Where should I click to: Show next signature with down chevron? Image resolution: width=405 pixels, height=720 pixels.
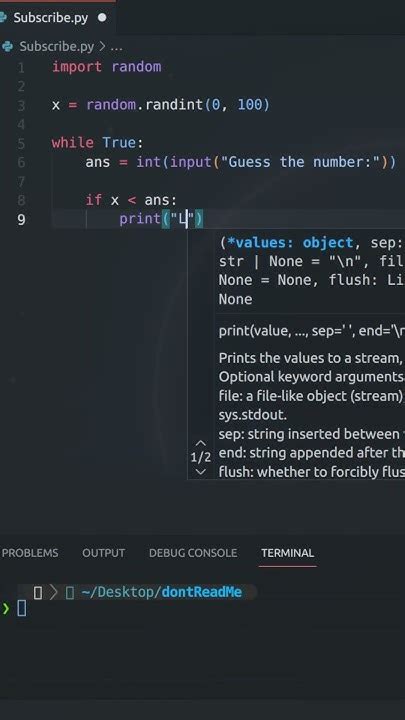tap(201, 472)
